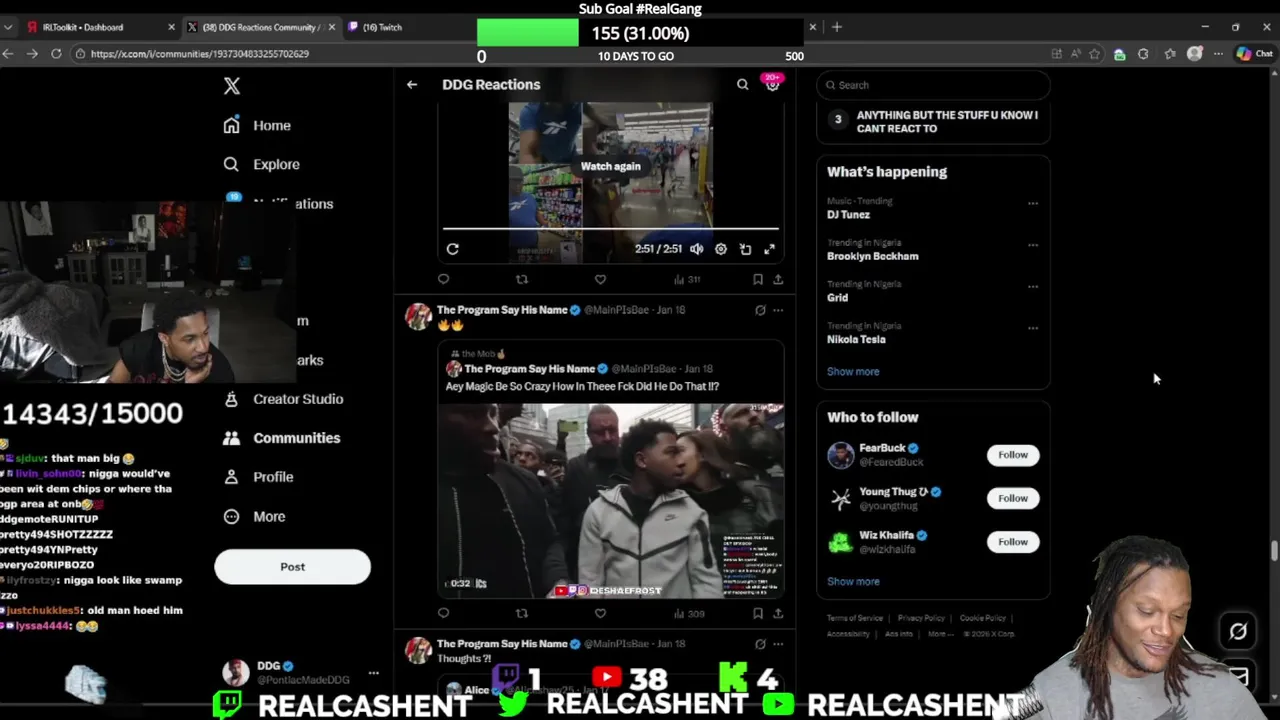Show more under What's happening
The height and width of the screenshot is (720, 1280).
[853, 372]
